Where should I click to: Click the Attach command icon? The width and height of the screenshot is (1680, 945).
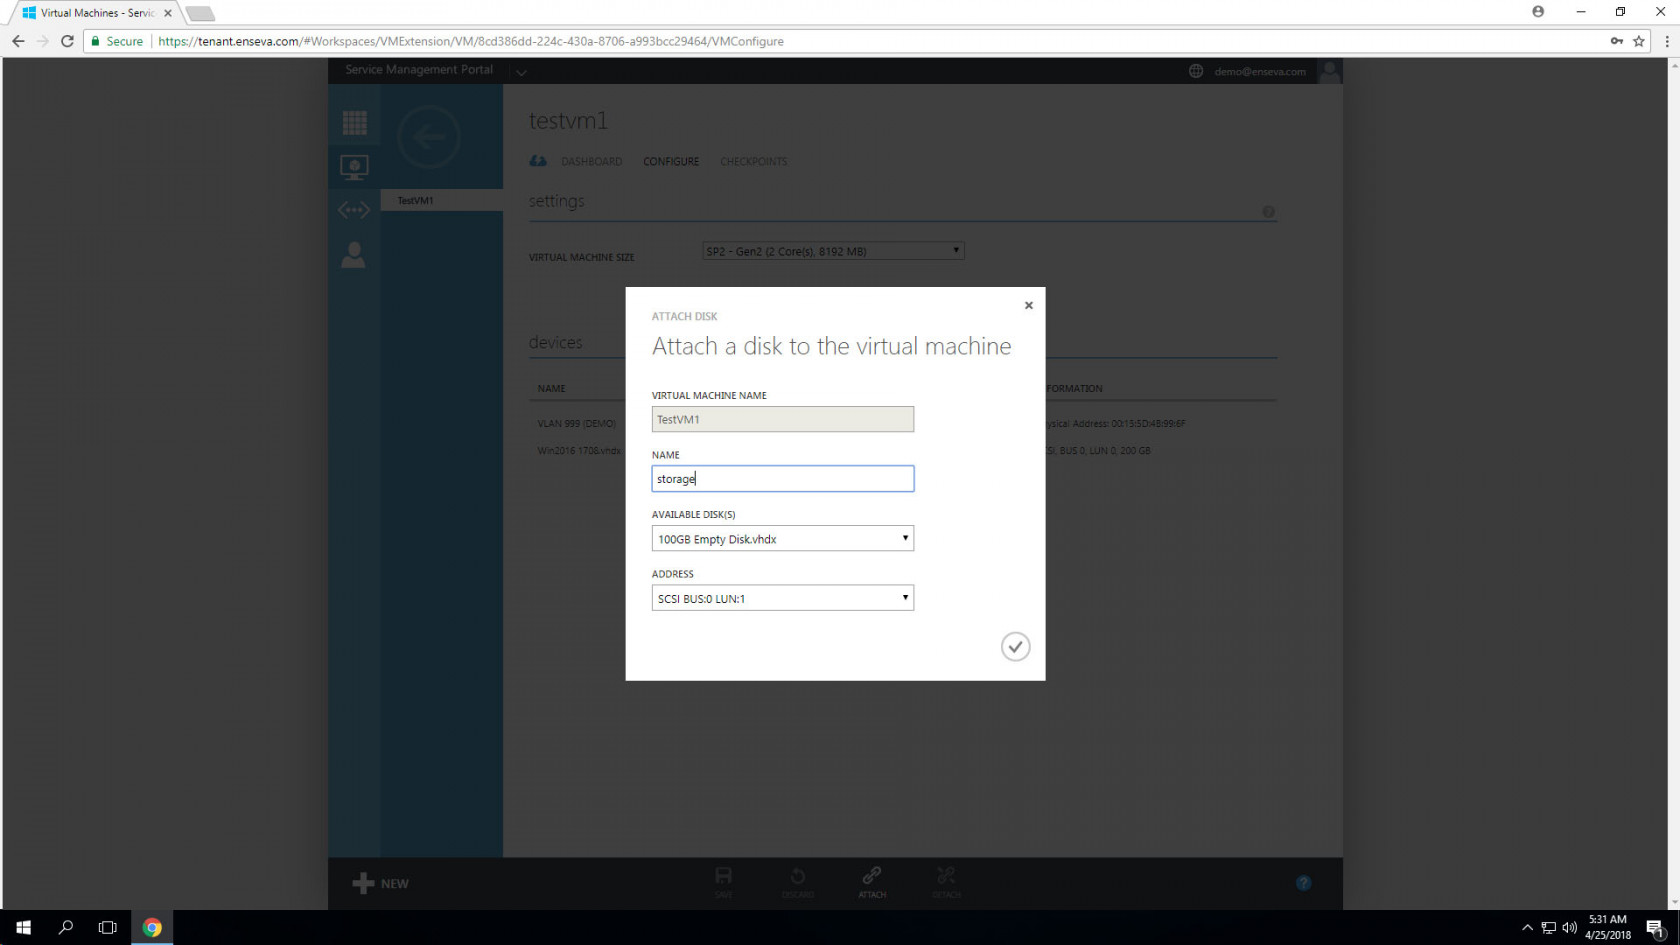(x=872, y=881)
